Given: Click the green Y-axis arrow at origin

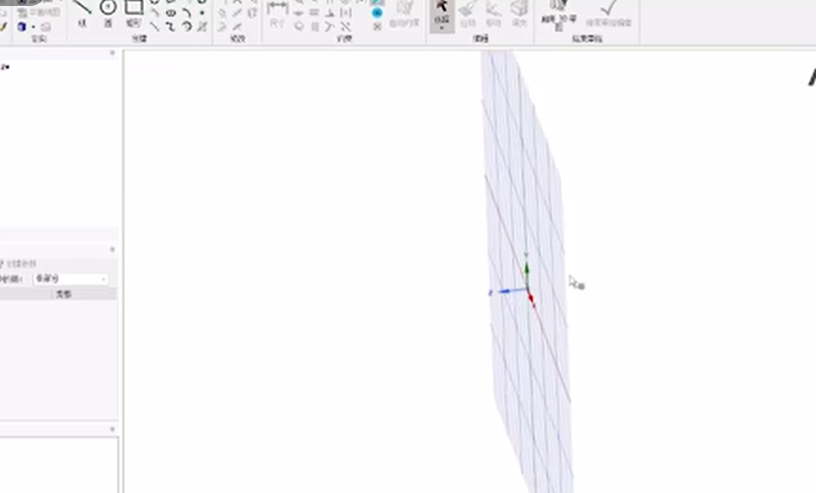Looking at the screenshot, I should pos(527,270).
